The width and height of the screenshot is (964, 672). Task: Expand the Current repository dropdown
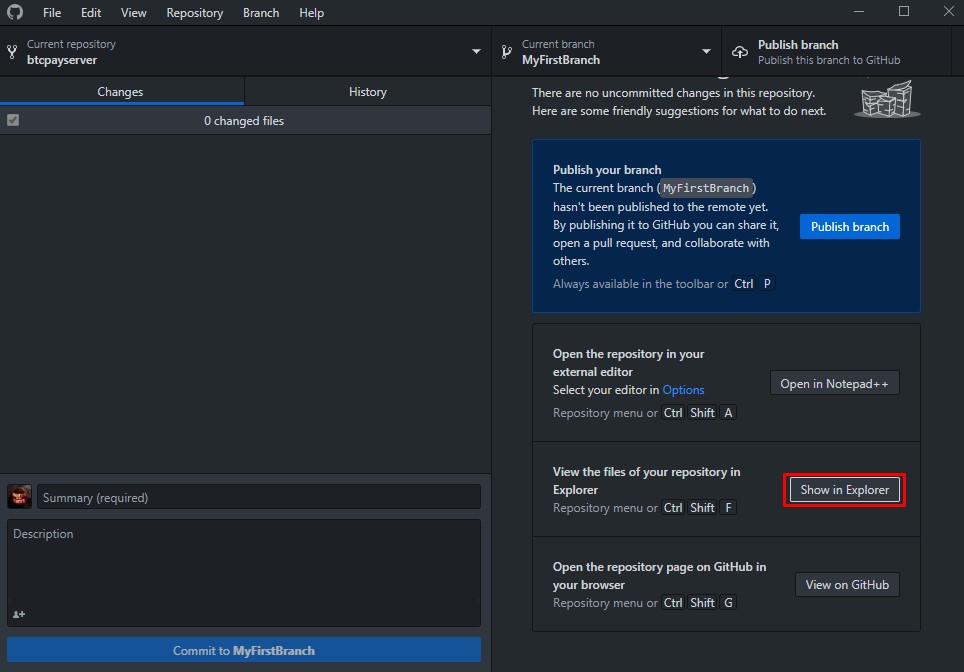pyautogui.click(x=476, y=52)
